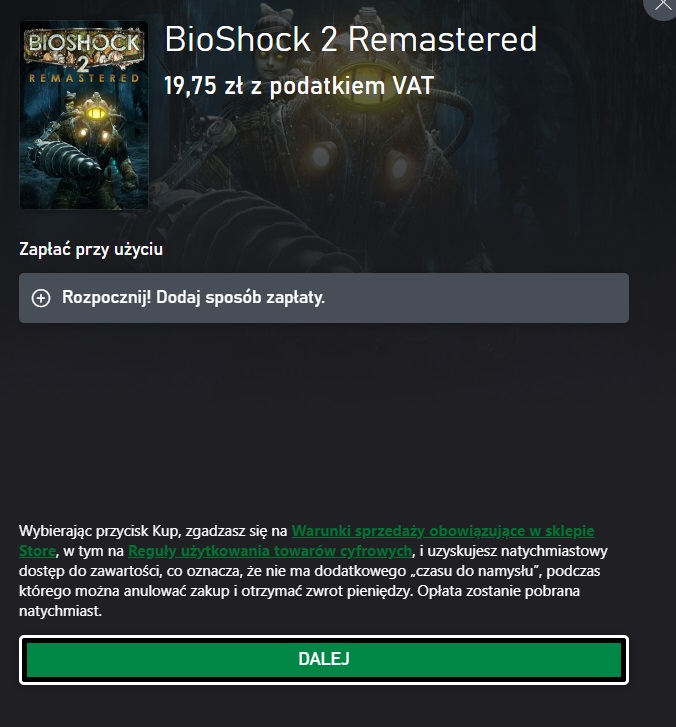The height and width of the screenshot is (727, 676).
Task: Click the green DALEJ button
Action: (324, 659)
